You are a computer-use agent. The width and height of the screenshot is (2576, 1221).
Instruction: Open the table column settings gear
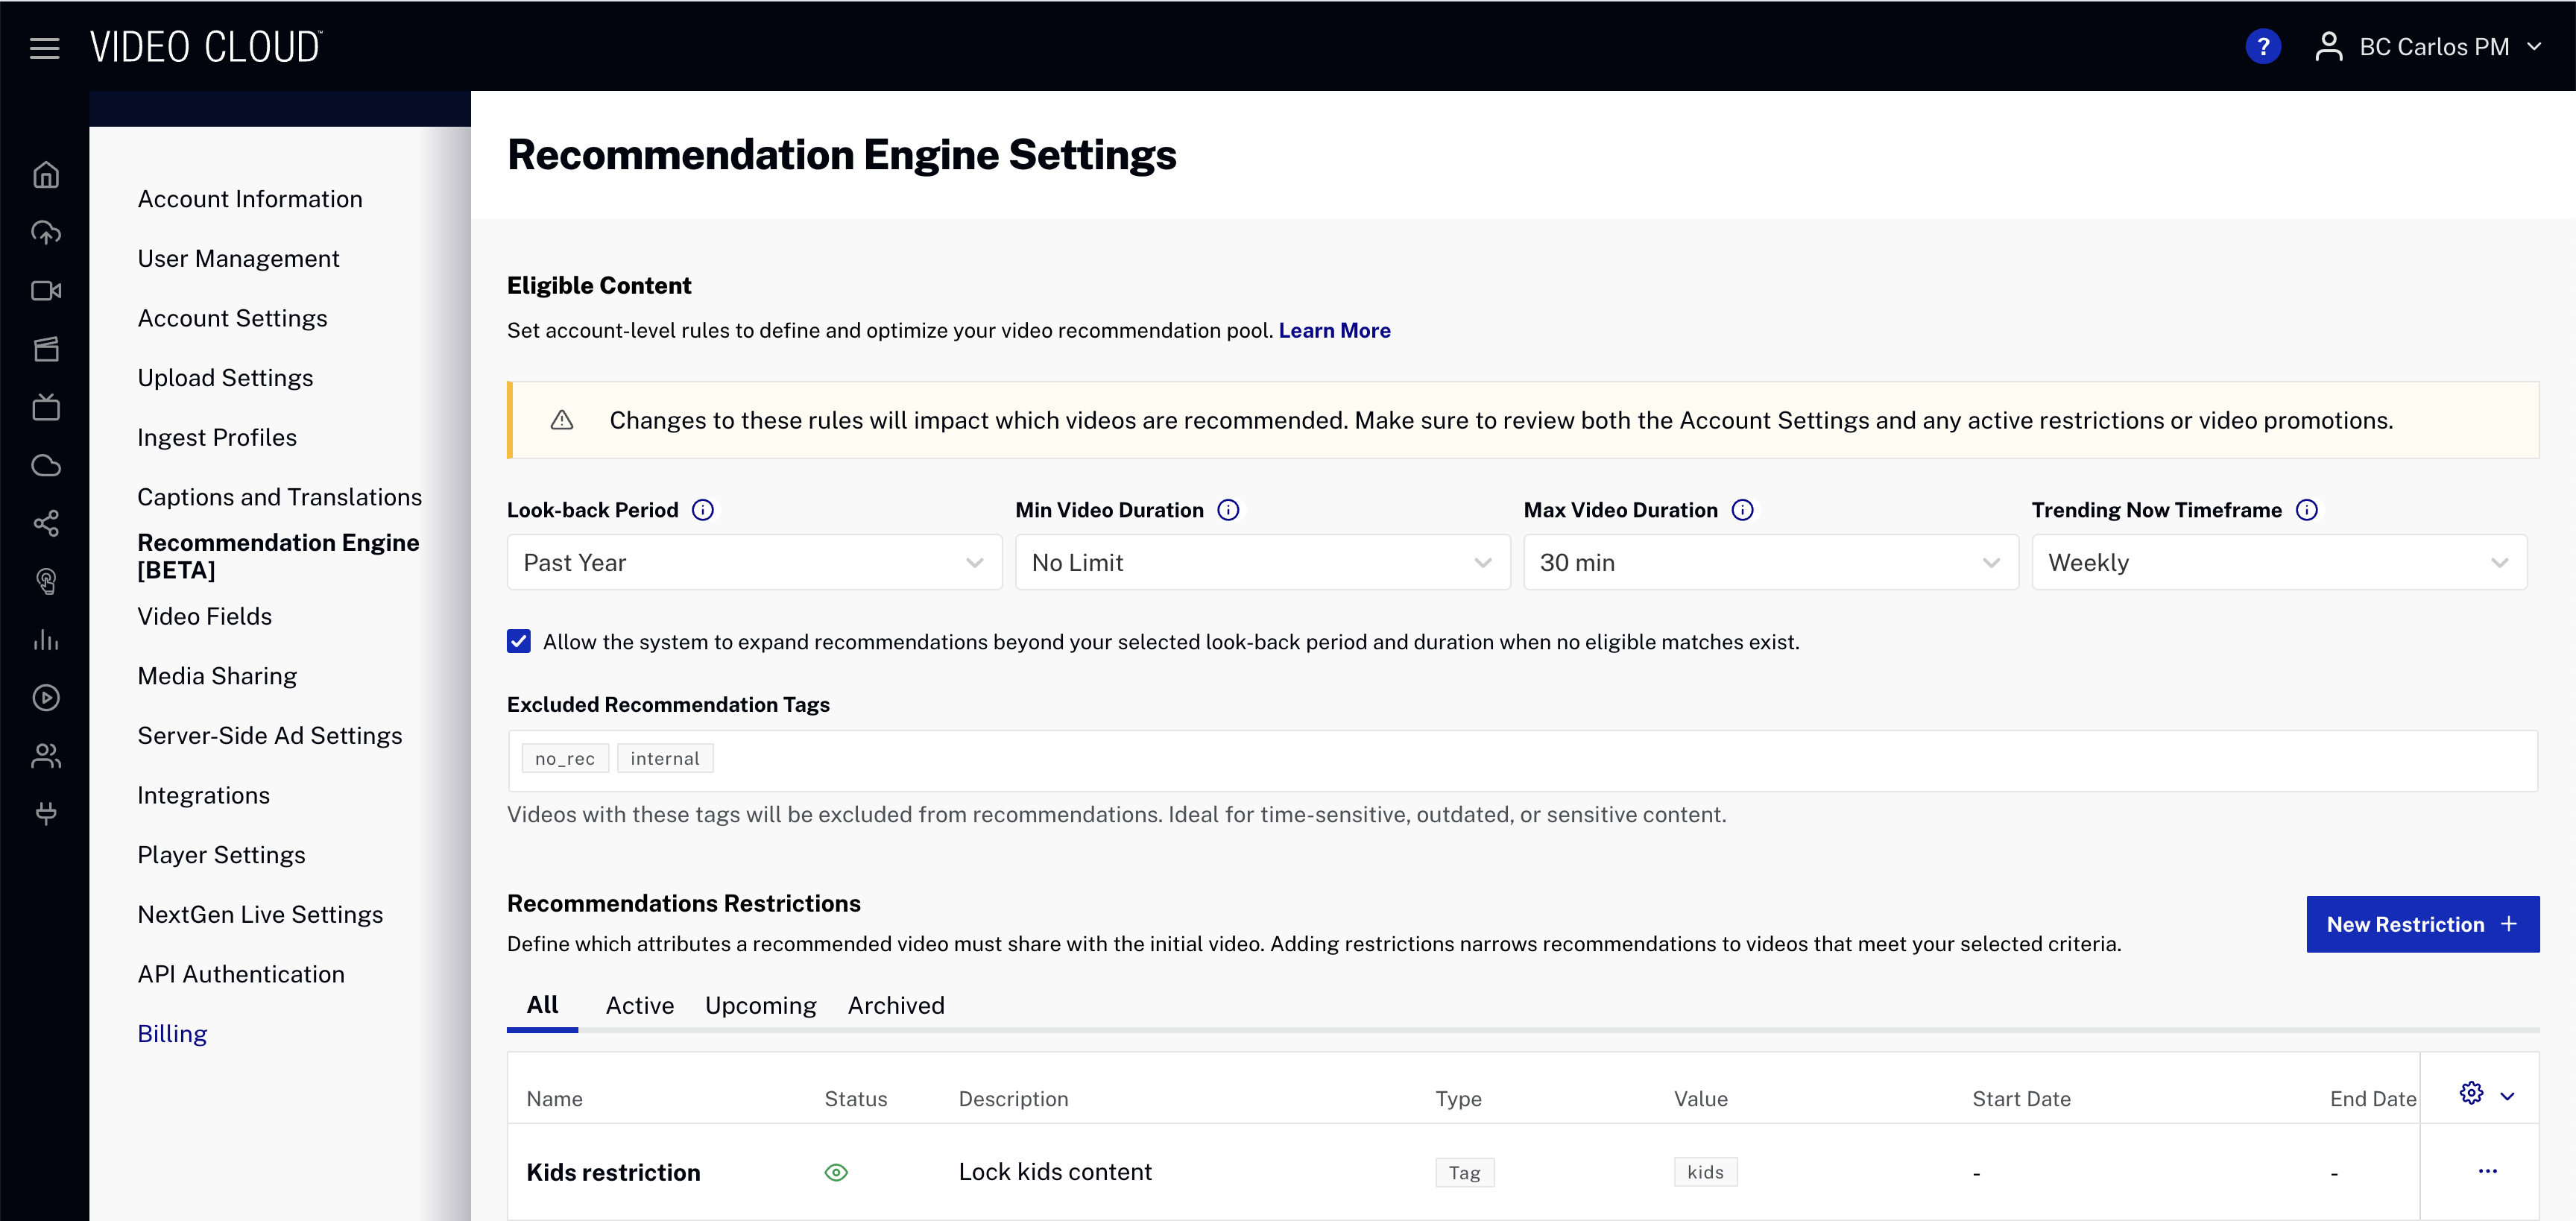point(2471,1094)
